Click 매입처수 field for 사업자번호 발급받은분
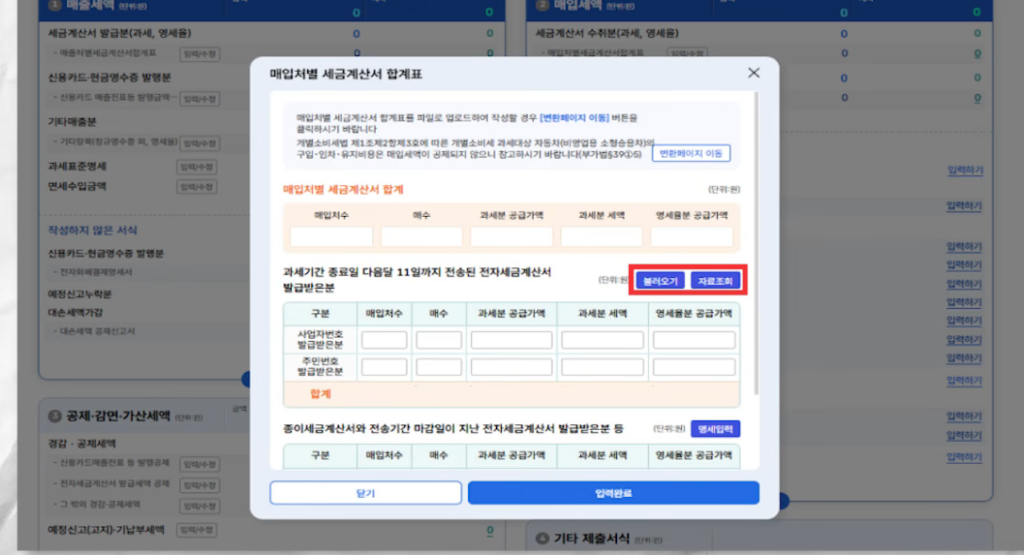 [x=384, y=340]
